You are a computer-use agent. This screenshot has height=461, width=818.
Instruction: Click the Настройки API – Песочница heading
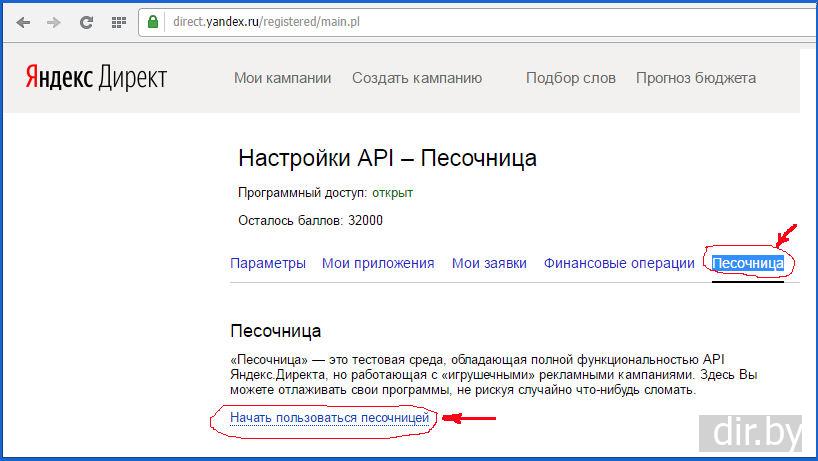click(388, 158)
